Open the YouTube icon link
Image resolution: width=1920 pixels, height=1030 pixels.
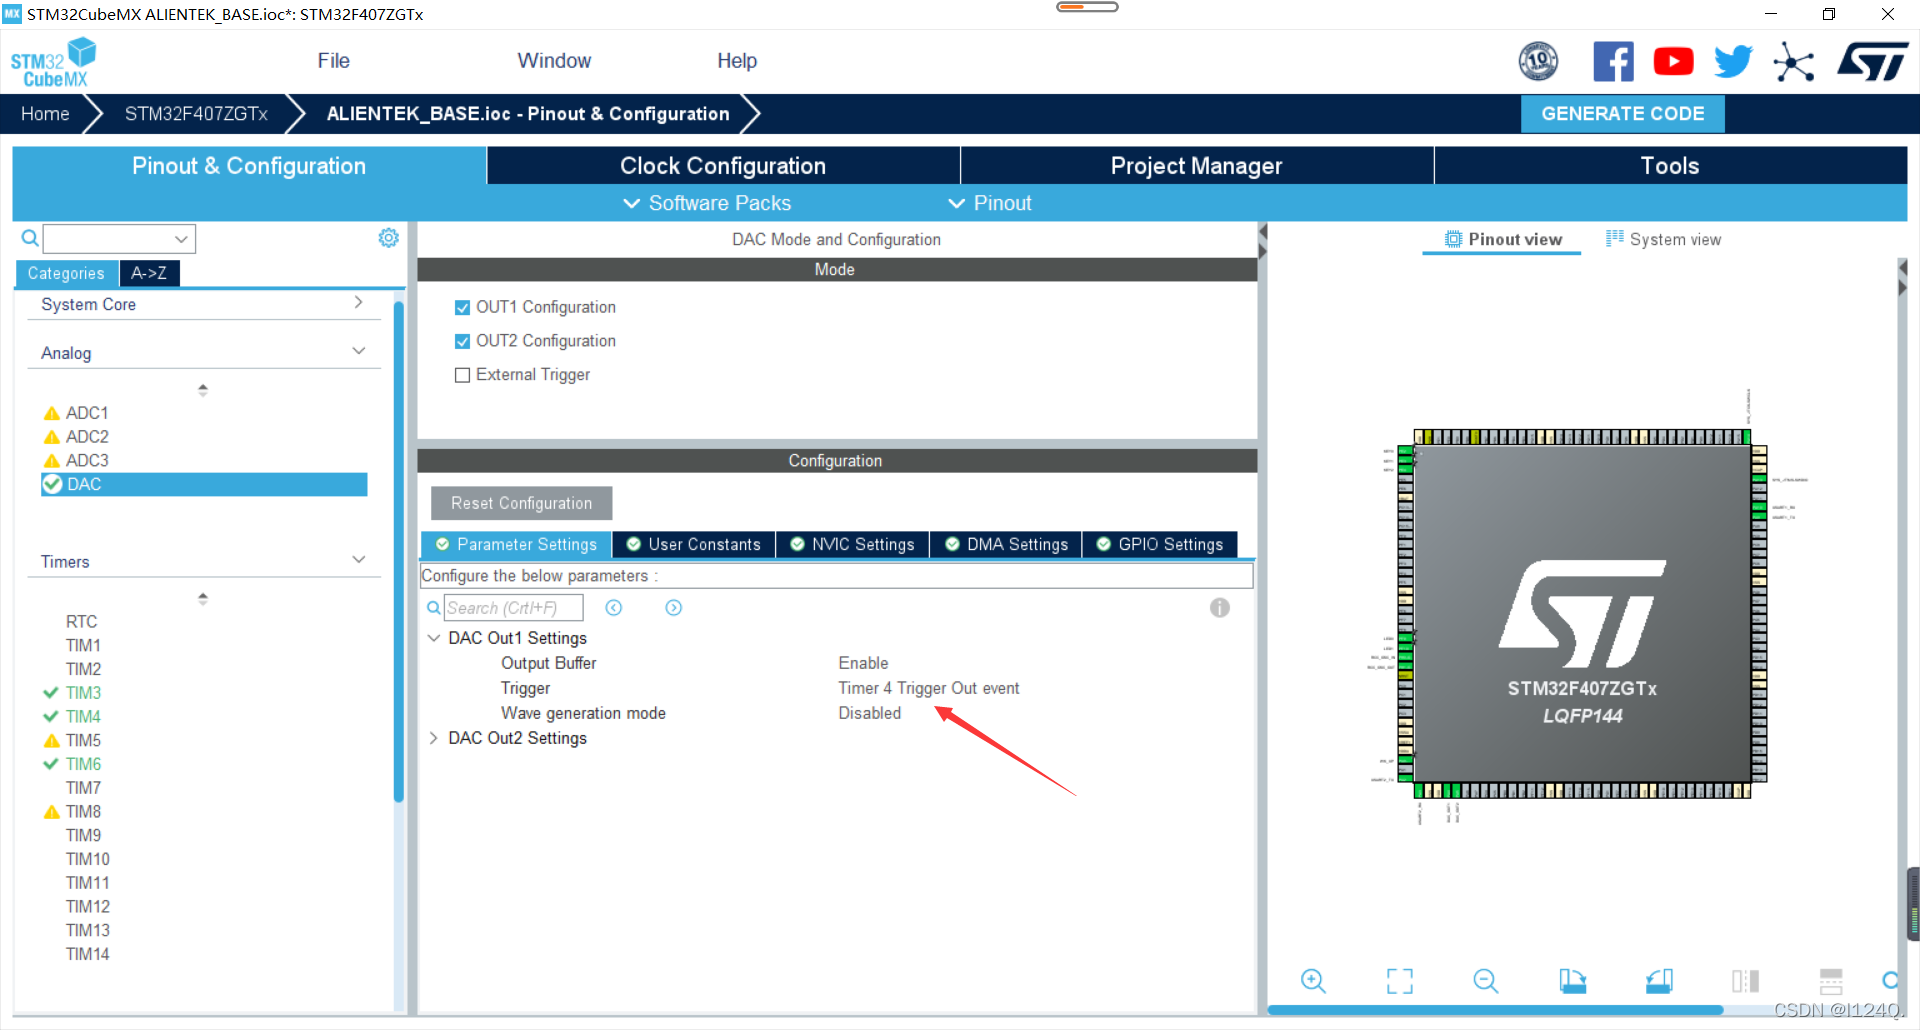coord(1673,62)
